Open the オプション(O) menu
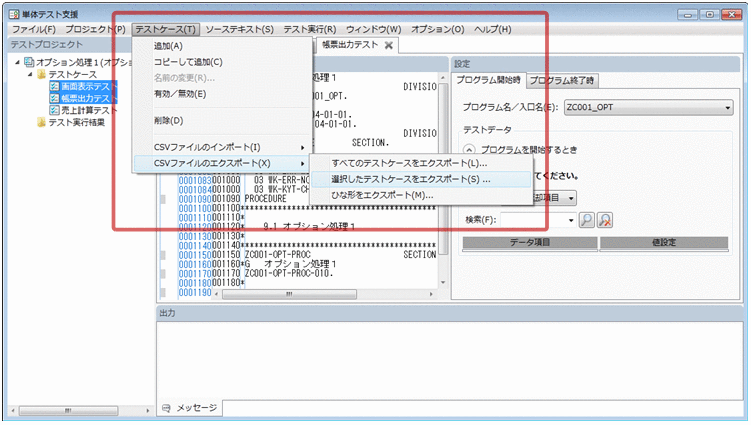751x425 pixels. tap(438, 29)
